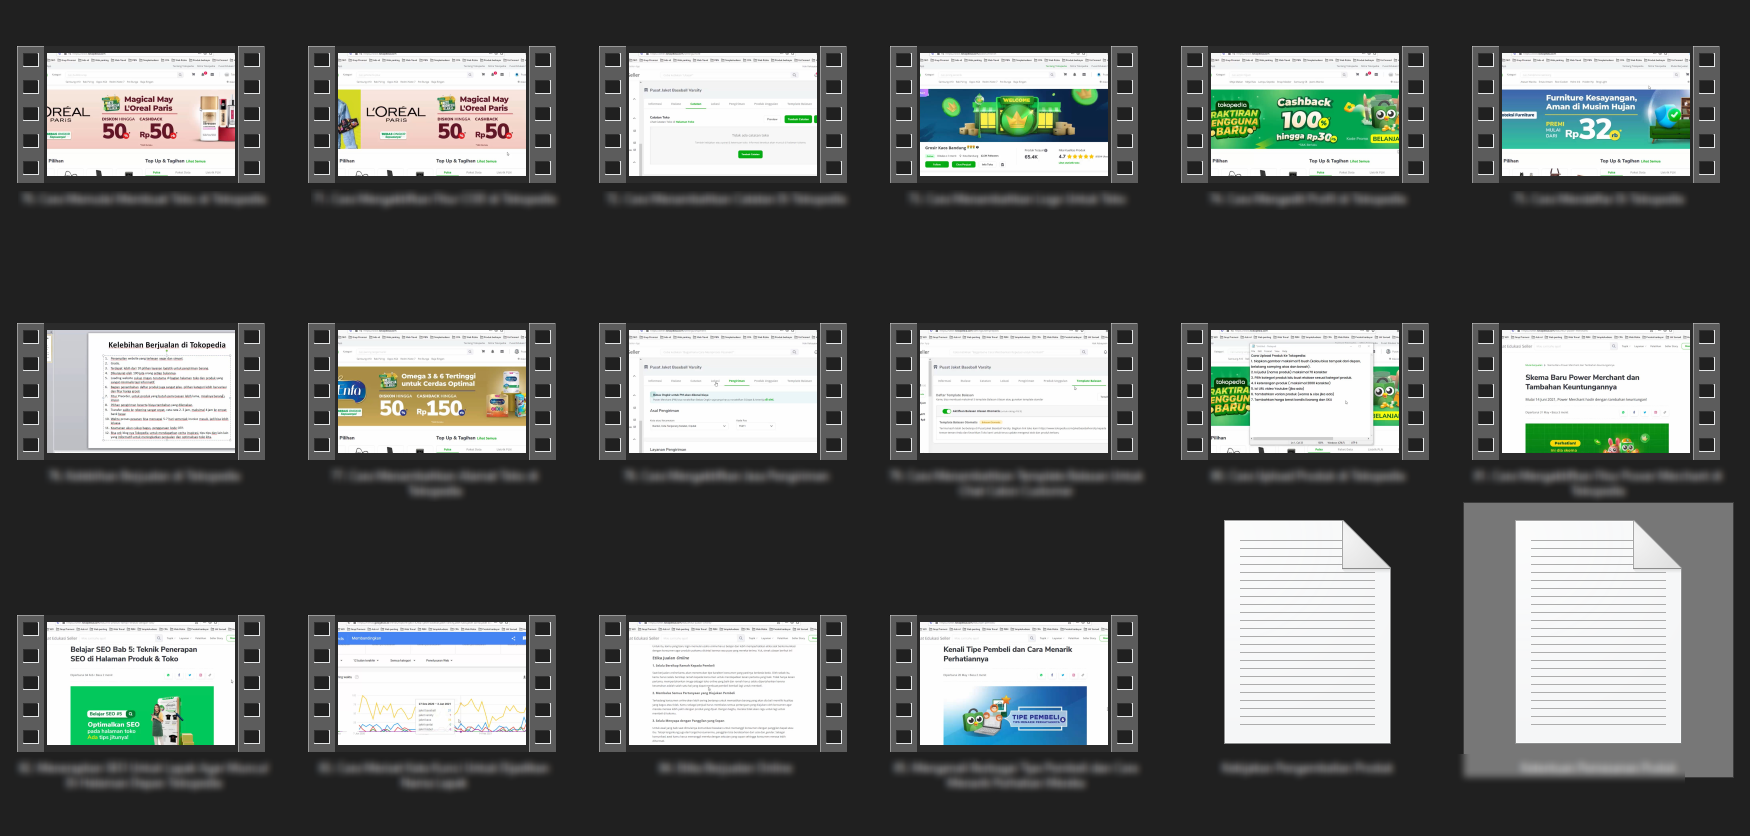Screen dimensions: 1750x836
Task: Select the Welcome green crown banner video
Action: [1014, 114]
